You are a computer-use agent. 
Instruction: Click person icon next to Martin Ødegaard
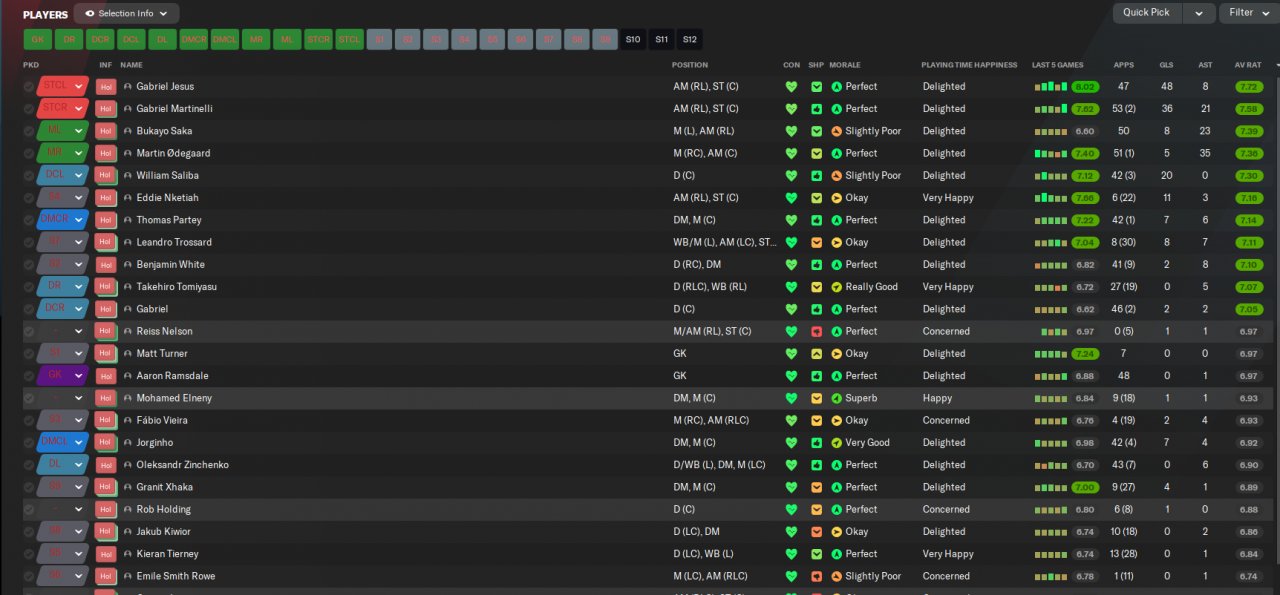[128, 153]
